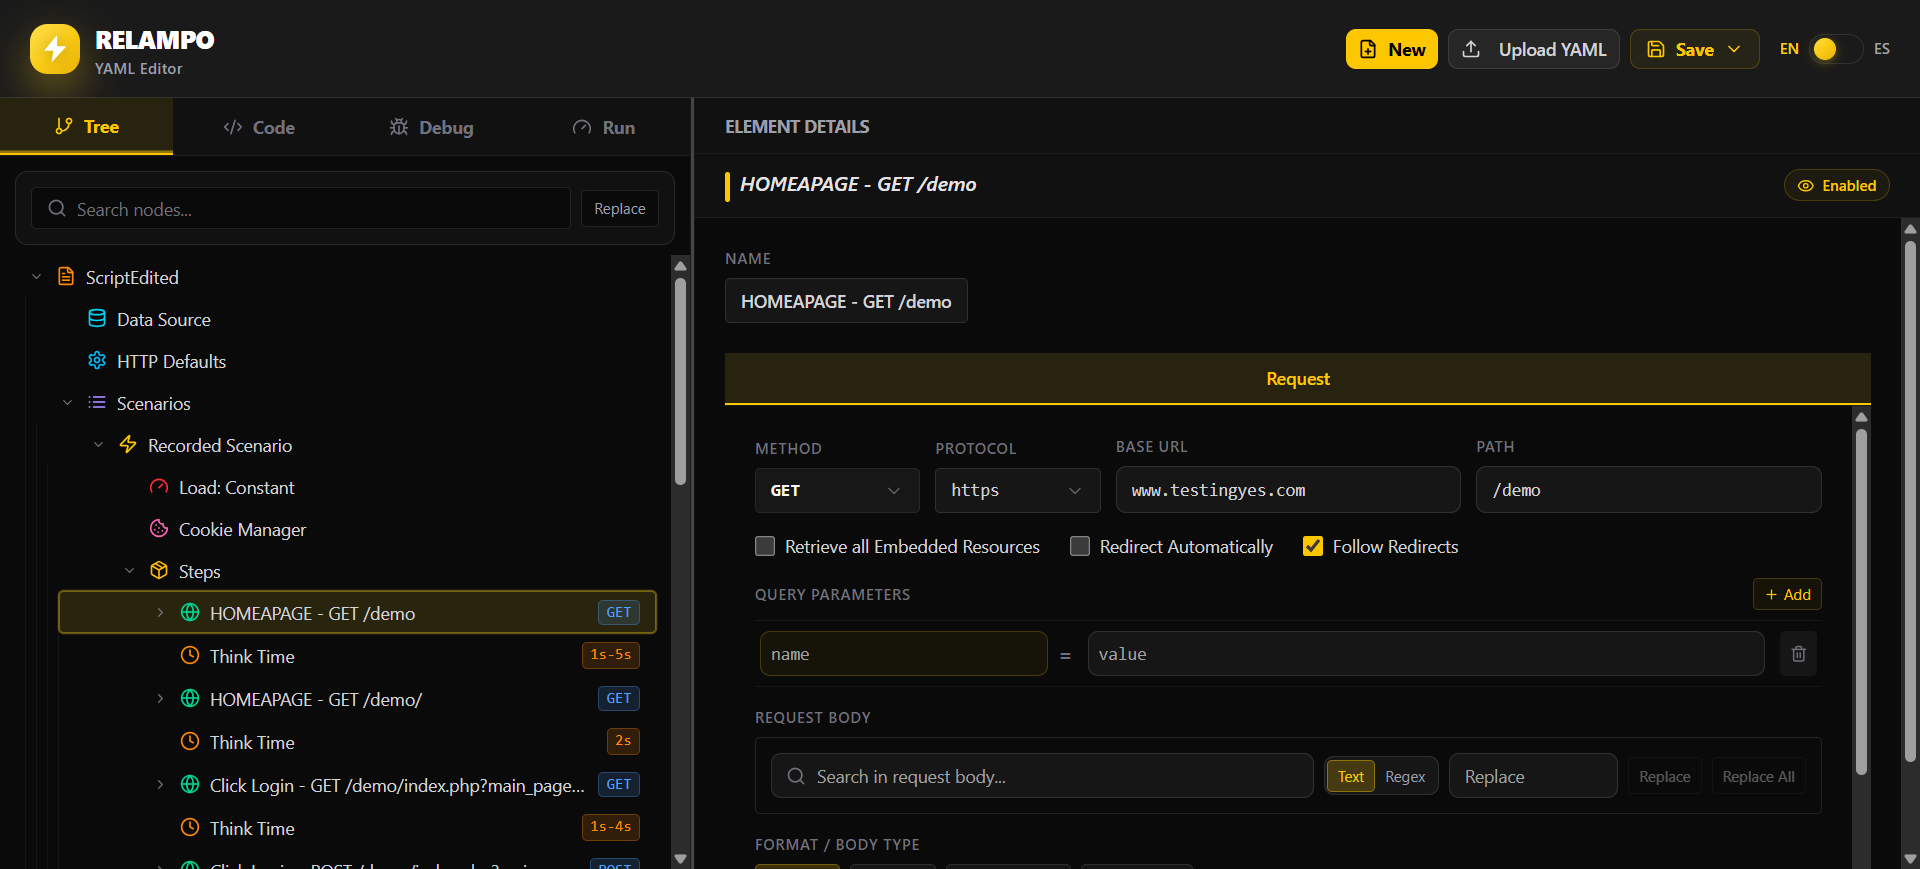Image resolution: width=1920 pixels, height=869 pixels.
Task: Collapse the Scenarios node
Action: tap(68, 403)
